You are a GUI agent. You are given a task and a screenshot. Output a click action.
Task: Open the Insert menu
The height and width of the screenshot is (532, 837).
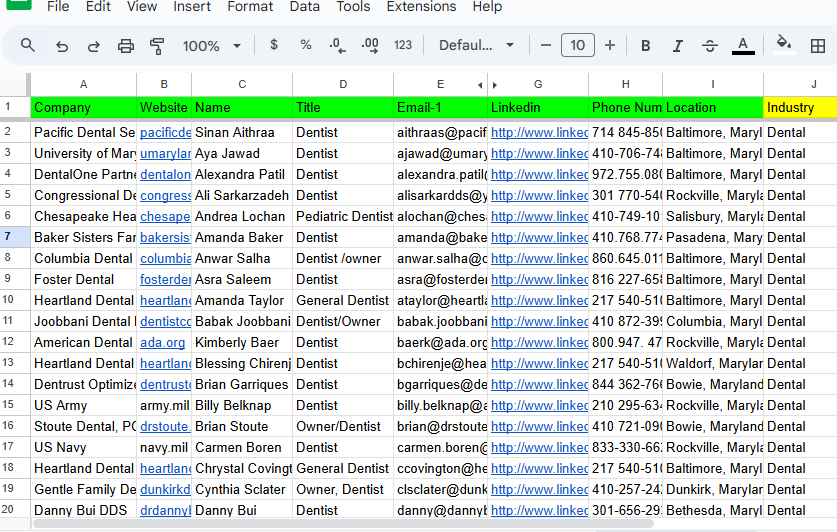click(192, 7)
